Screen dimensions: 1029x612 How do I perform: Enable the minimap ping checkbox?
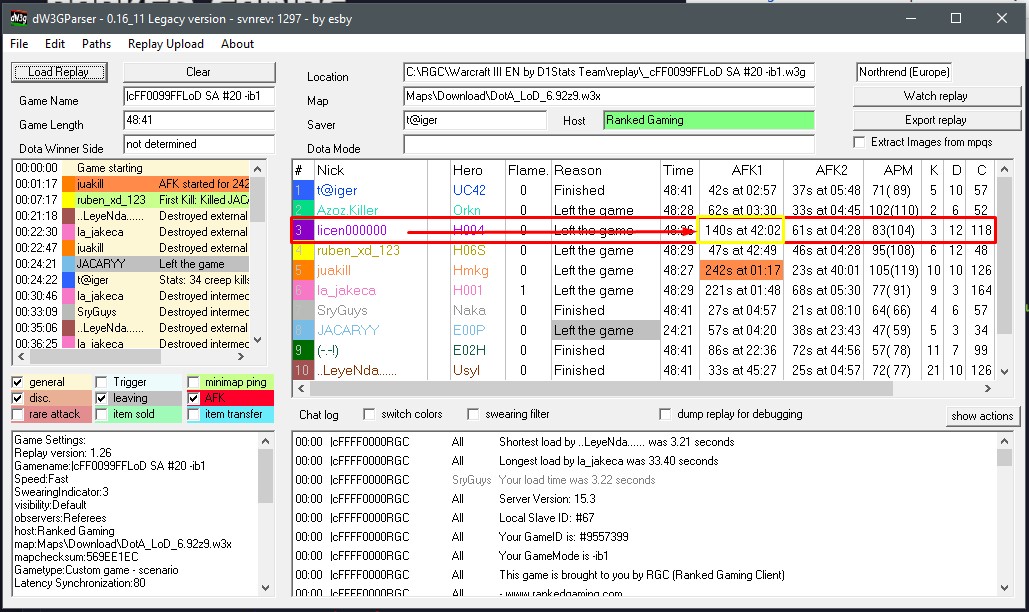(x=193, y=382)
